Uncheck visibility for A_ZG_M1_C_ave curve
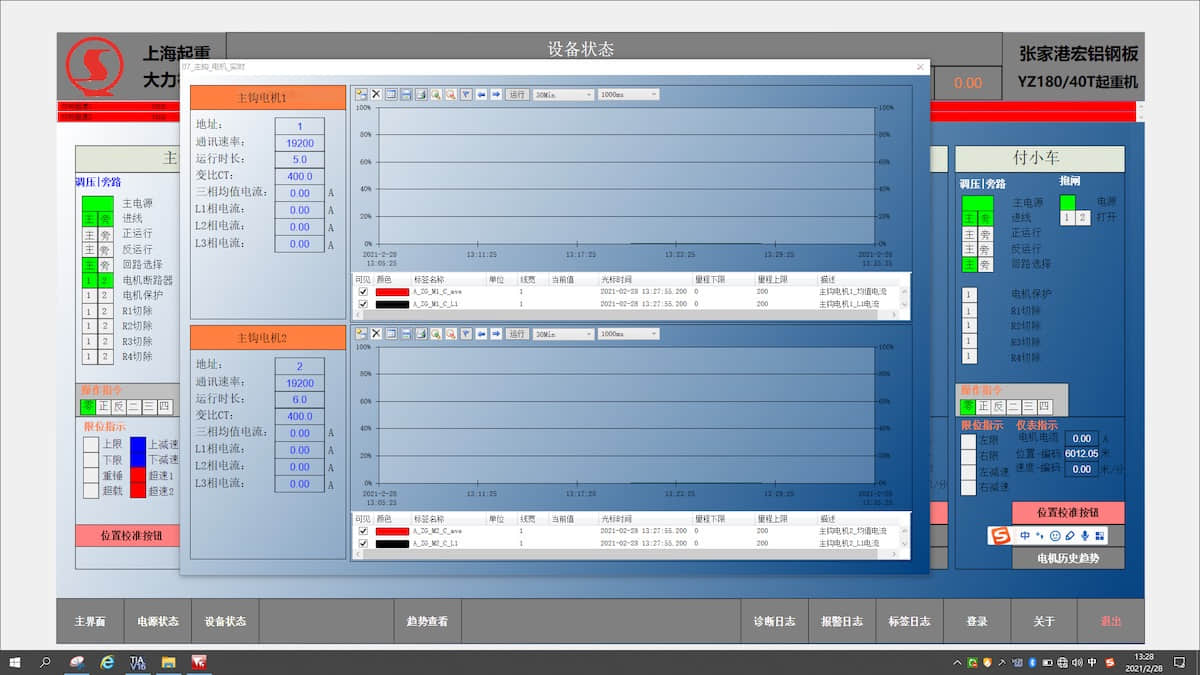Image resolution: width=1200 pixels, height=675 pixels. pos(363,292)
